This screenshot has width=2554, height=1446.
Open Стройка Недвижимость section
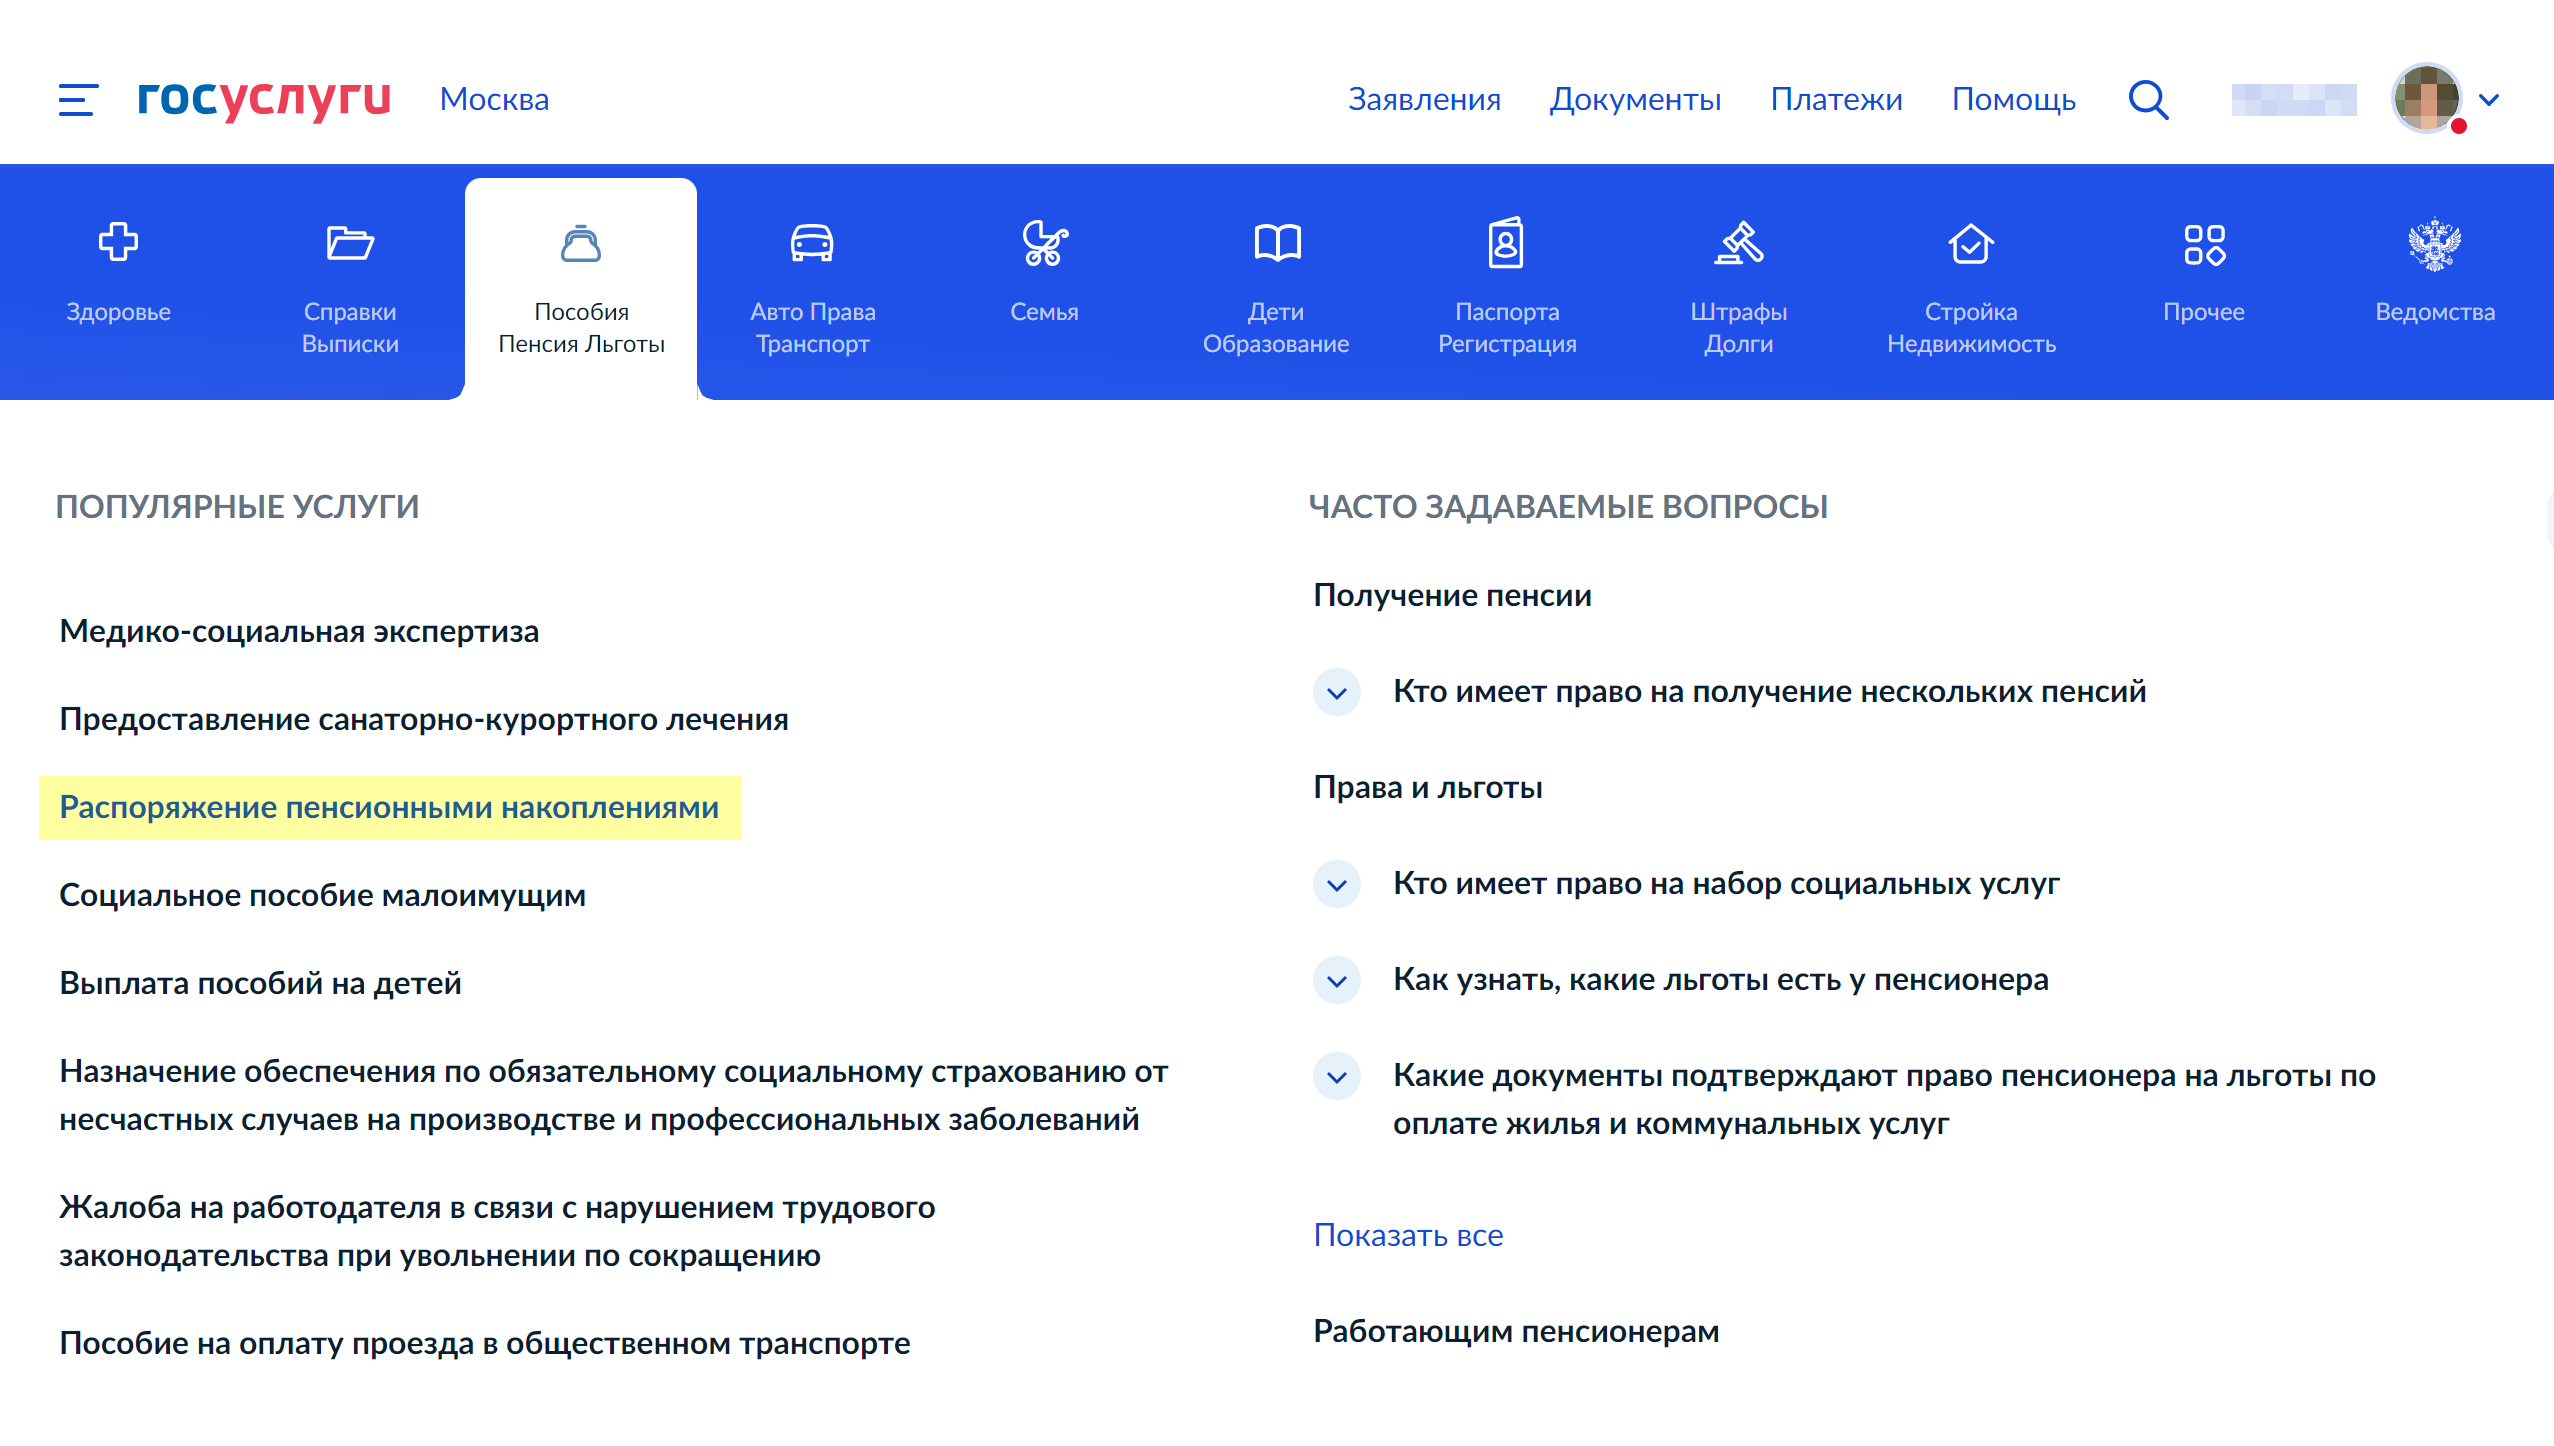(x=1968, y=286)
